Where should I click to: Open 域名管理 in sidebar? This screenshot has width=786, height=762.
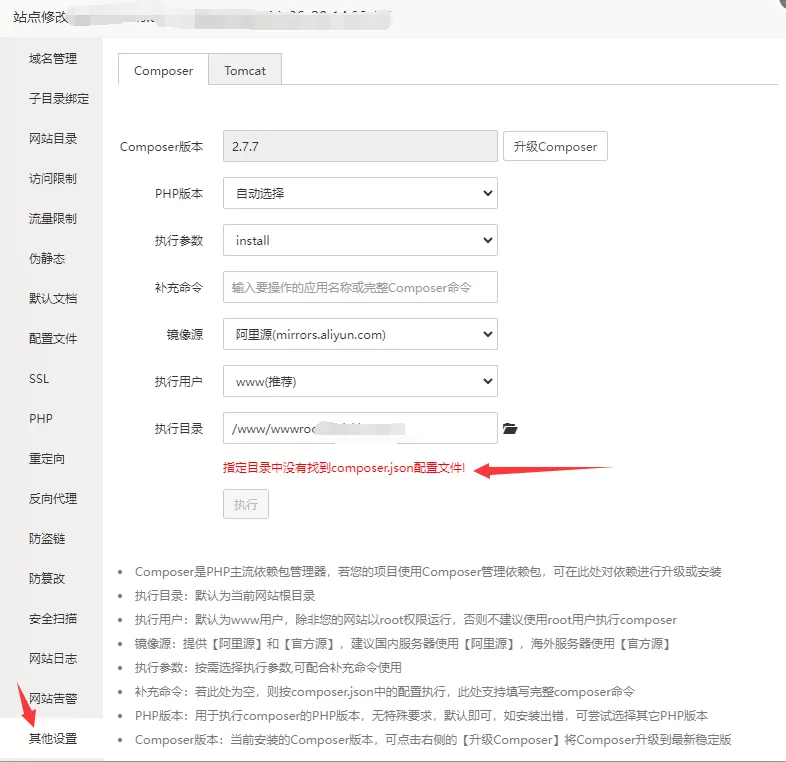coord(53,59)
